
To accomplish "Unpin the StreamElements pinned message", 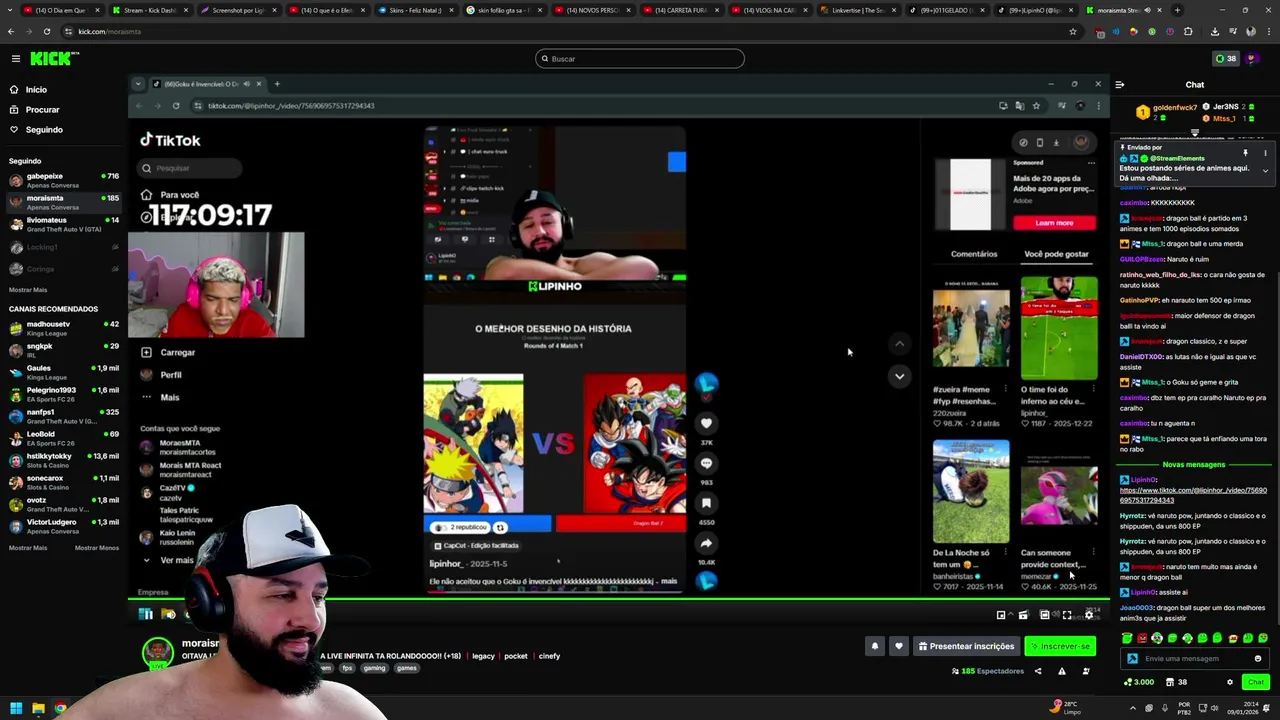I will coord(1245,153).
